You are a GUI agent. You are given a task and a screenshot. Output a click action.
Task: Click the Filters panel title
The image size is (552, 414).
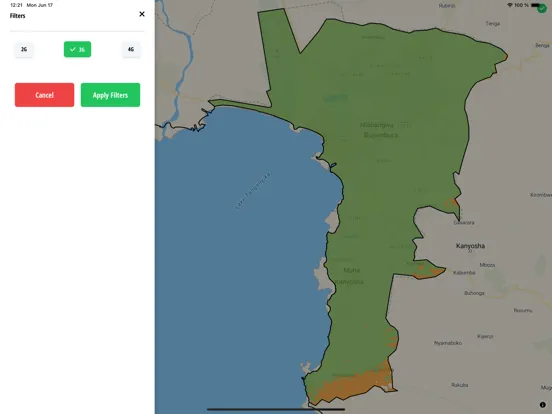(18, 15)
